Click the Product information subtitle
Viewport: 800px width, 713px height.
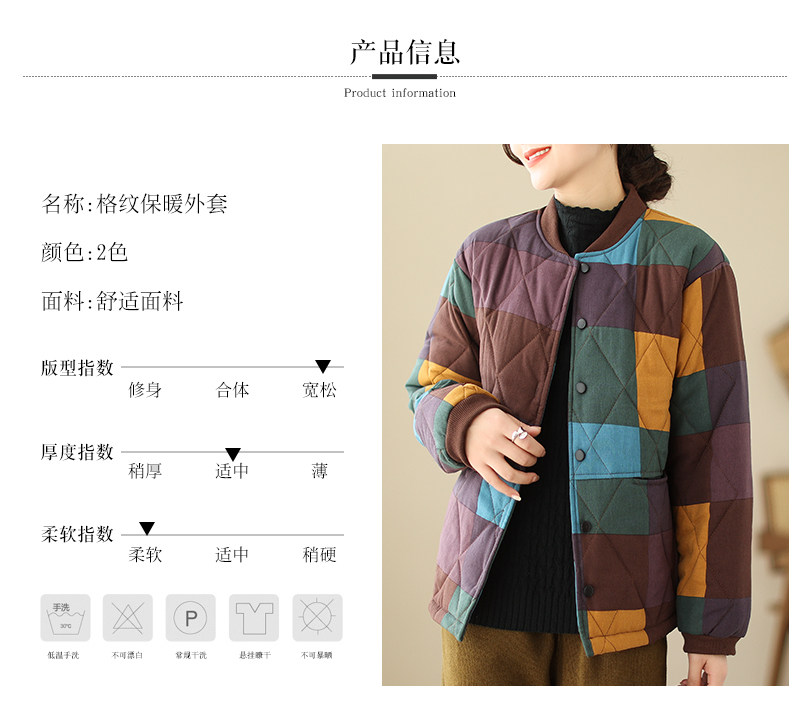click(399, 93)
